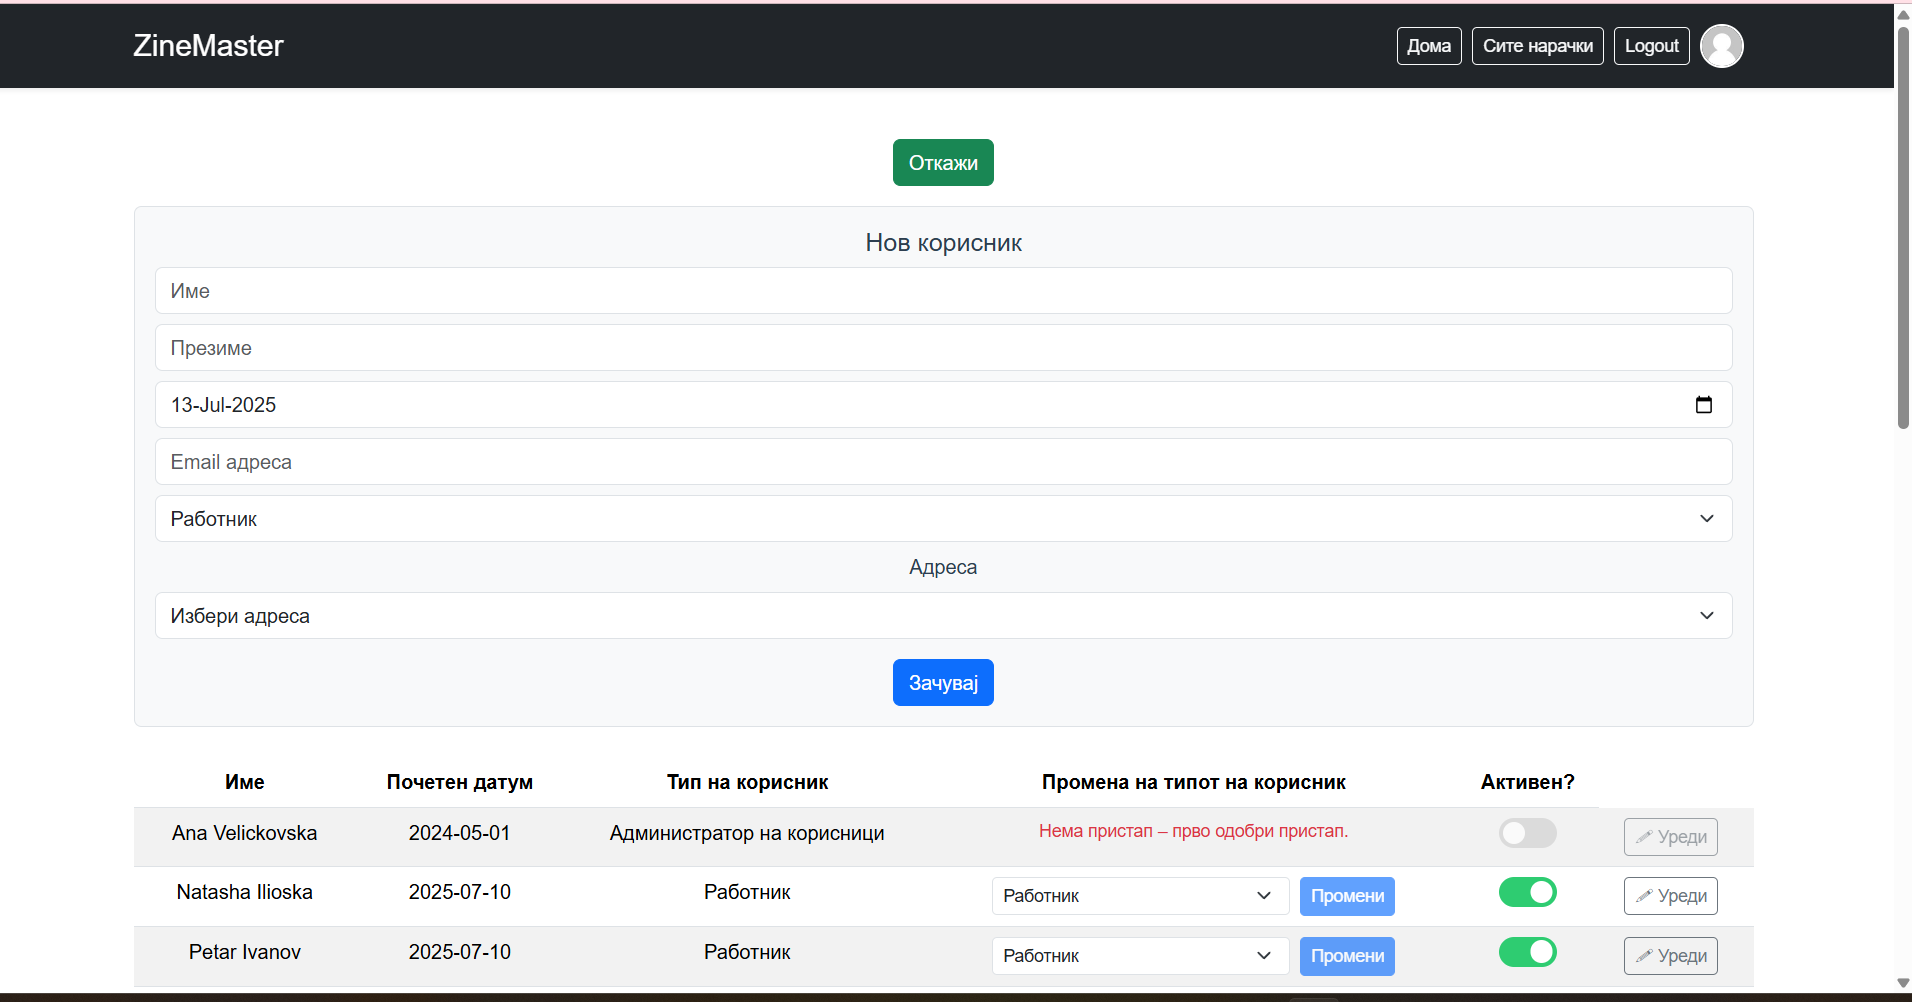Screen dimensions: 1912x1002
Task: Focus the Email адреса input field
Action: [942, 462]
